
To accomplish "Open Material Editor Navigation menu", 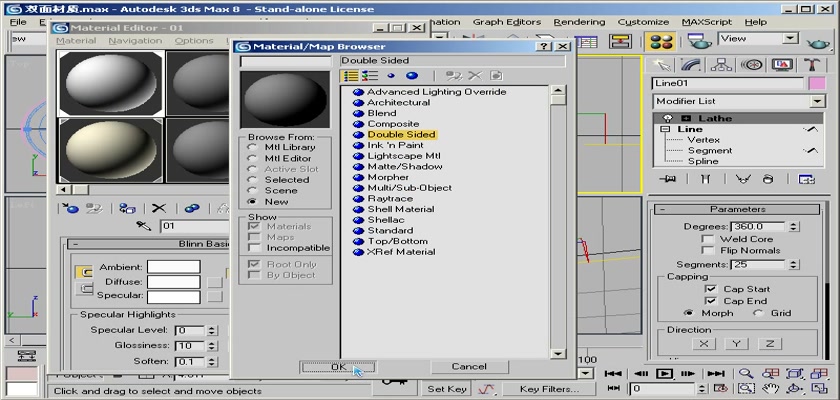I will coord(135,41).
